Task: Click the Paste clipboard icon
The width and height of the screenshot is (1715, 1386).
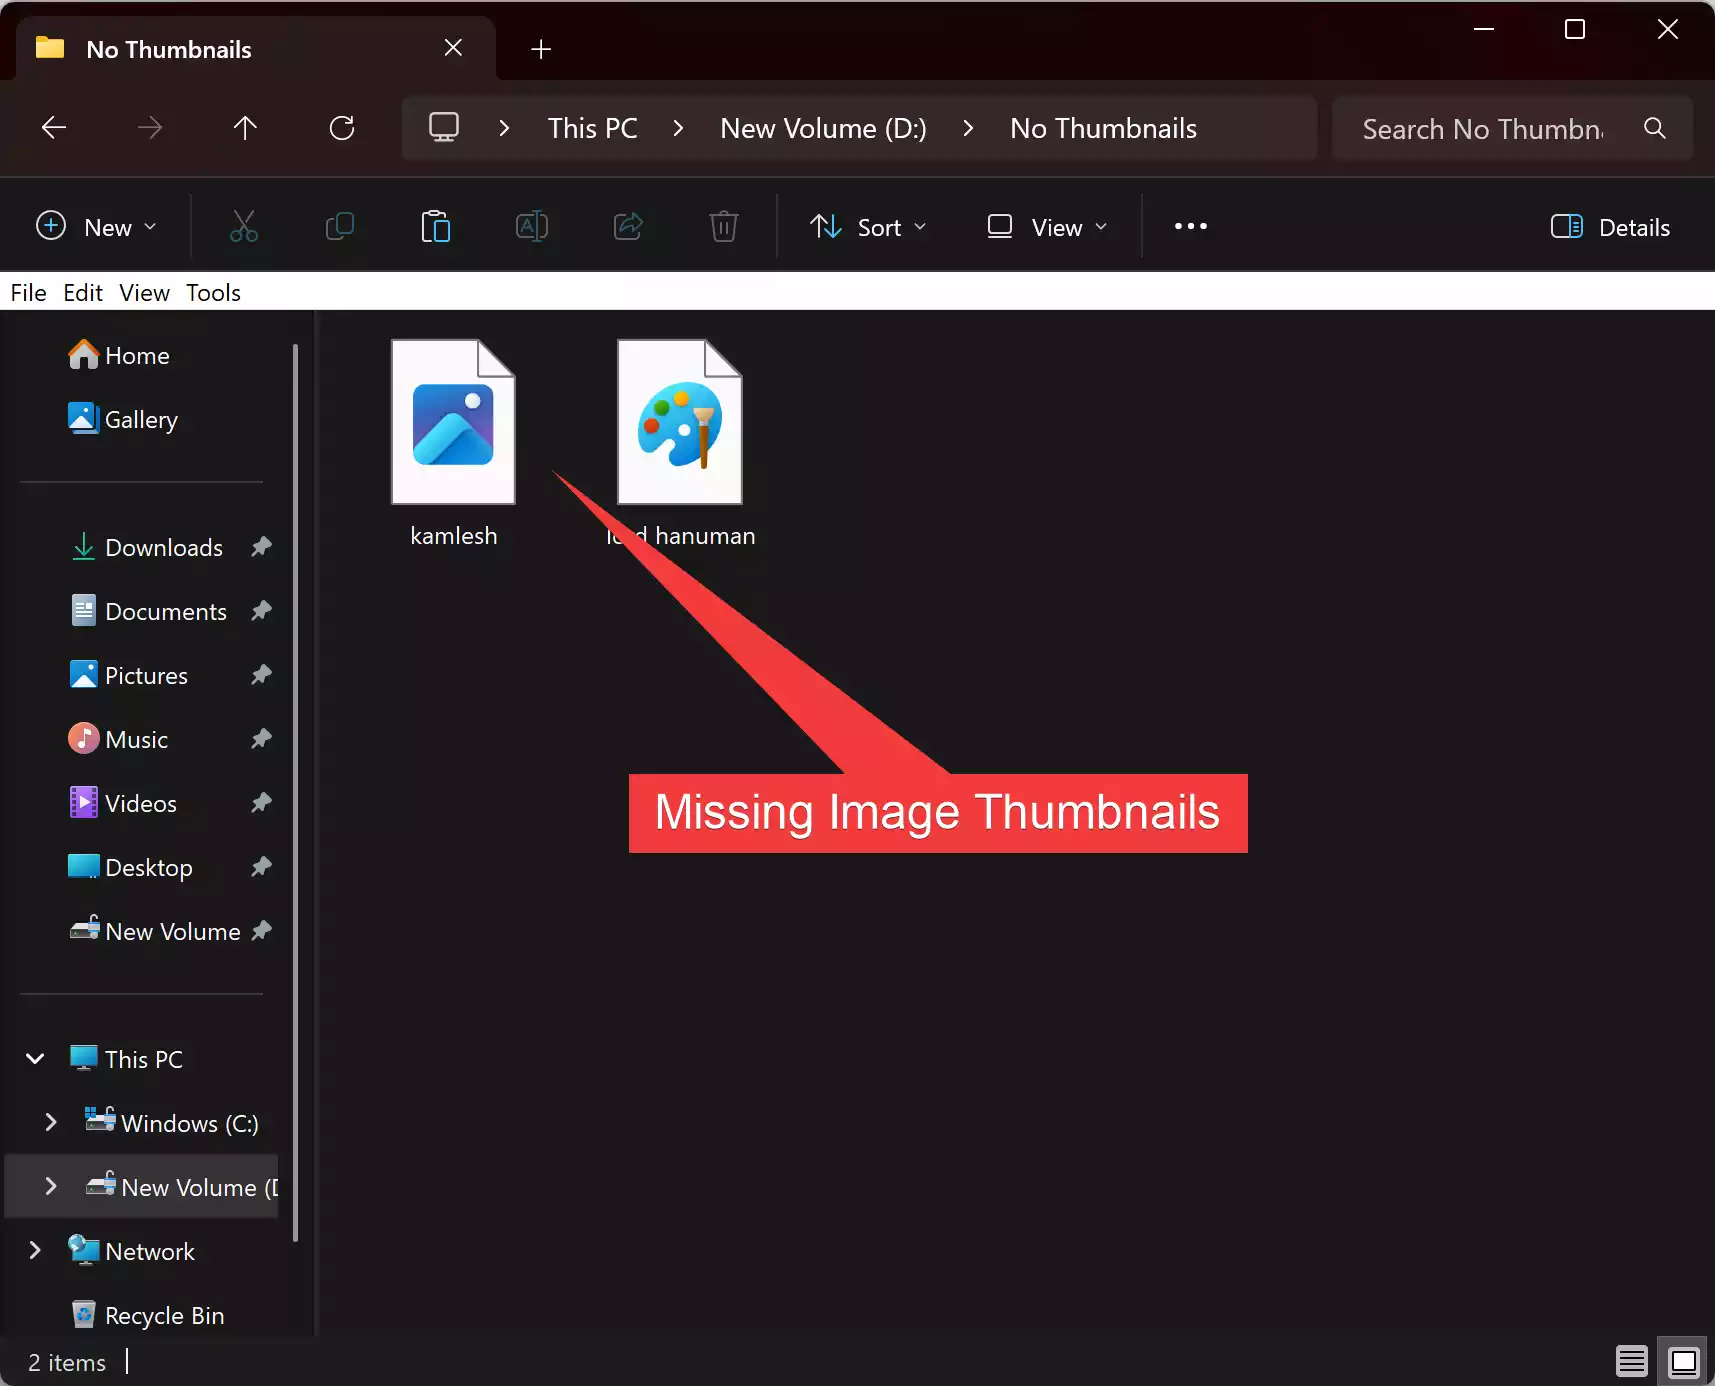Action: [435, 227]
